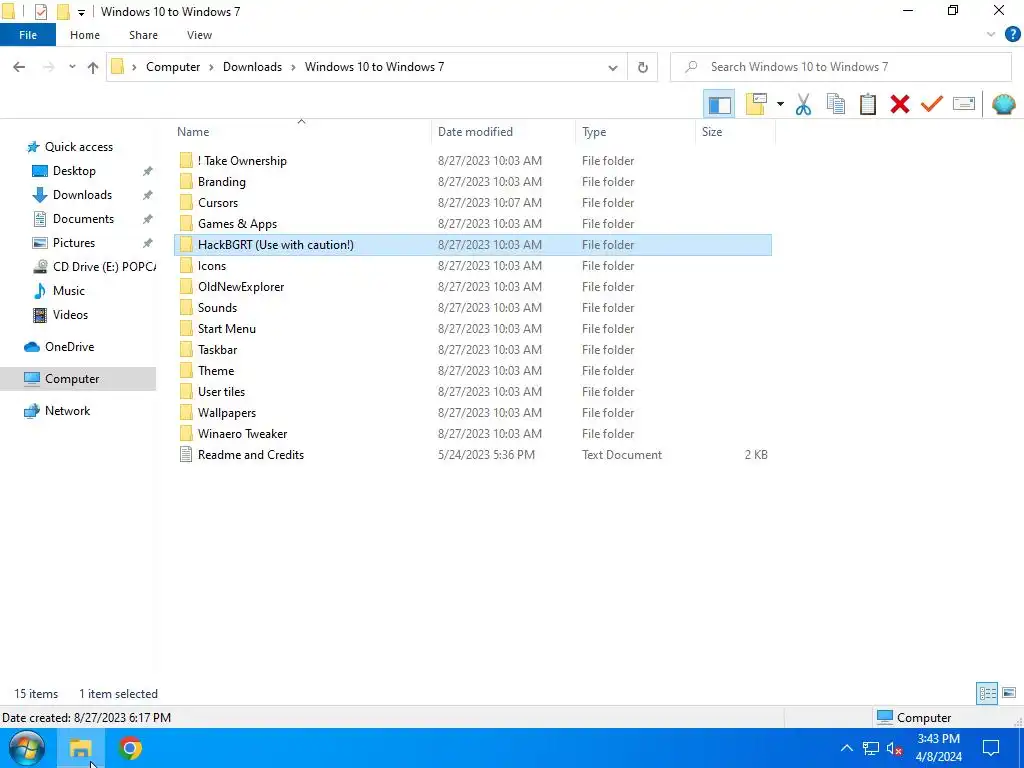Click the Cut scissors icon
Viewport: 1024px width, 768px height.
coord(803,104)
